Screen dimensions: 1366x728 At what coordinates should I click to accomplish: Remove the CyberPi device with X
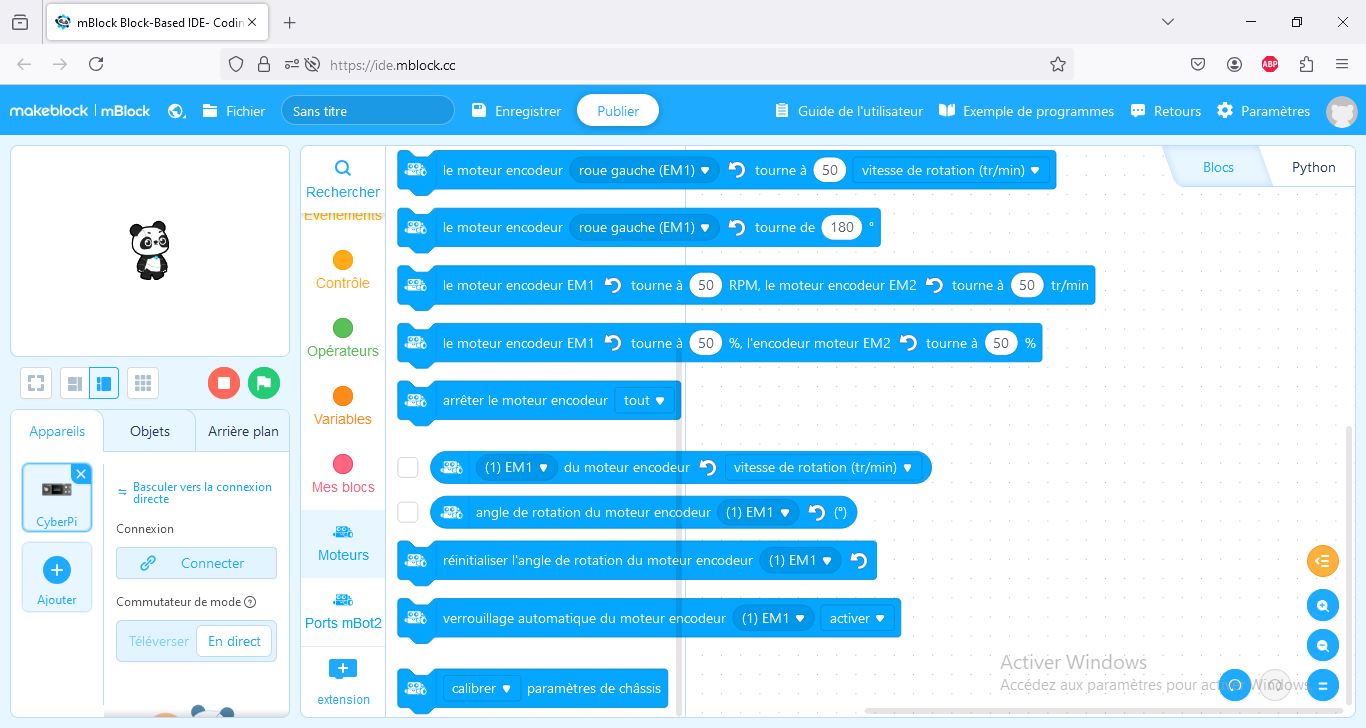81,474
